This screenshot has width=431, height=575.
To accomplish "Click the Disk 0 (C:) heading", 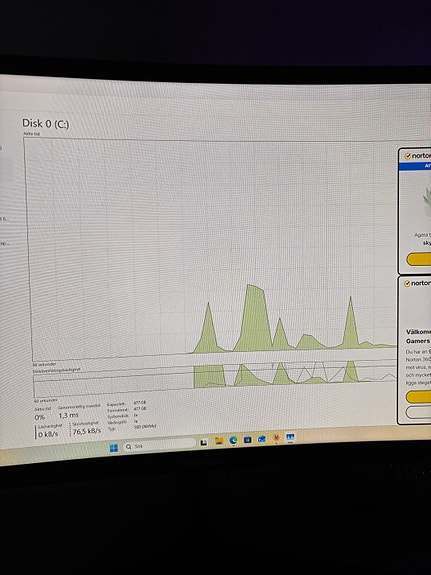I will [45, 124].
